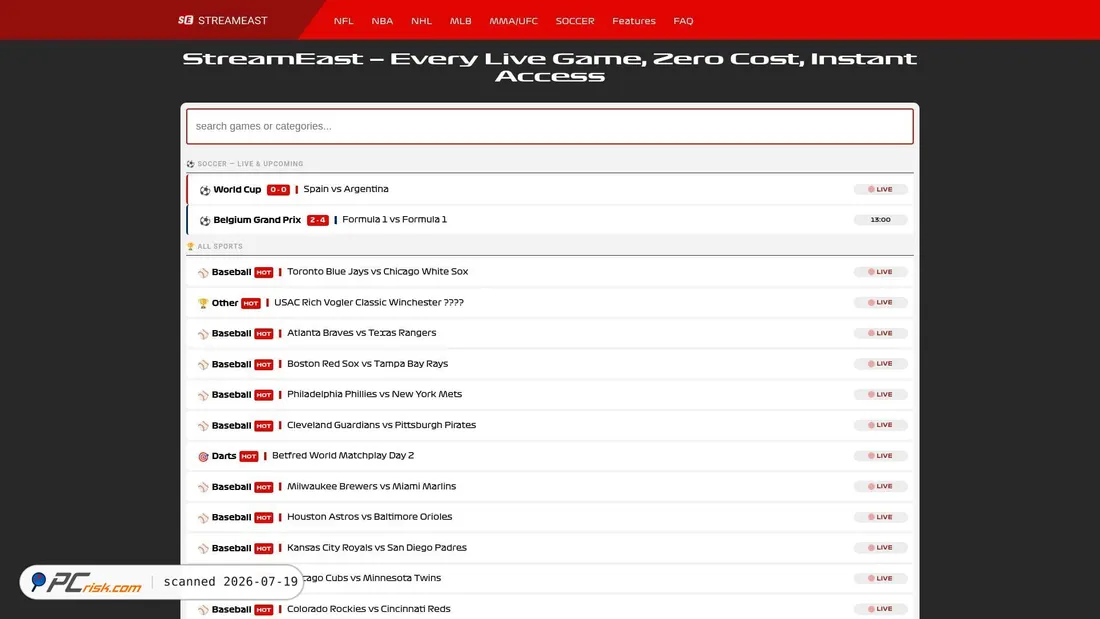The height and width of the screenshot is (619, 1100).
Task: Click LIVE badge for Houston Astros game
Action: tap(880, 517)
